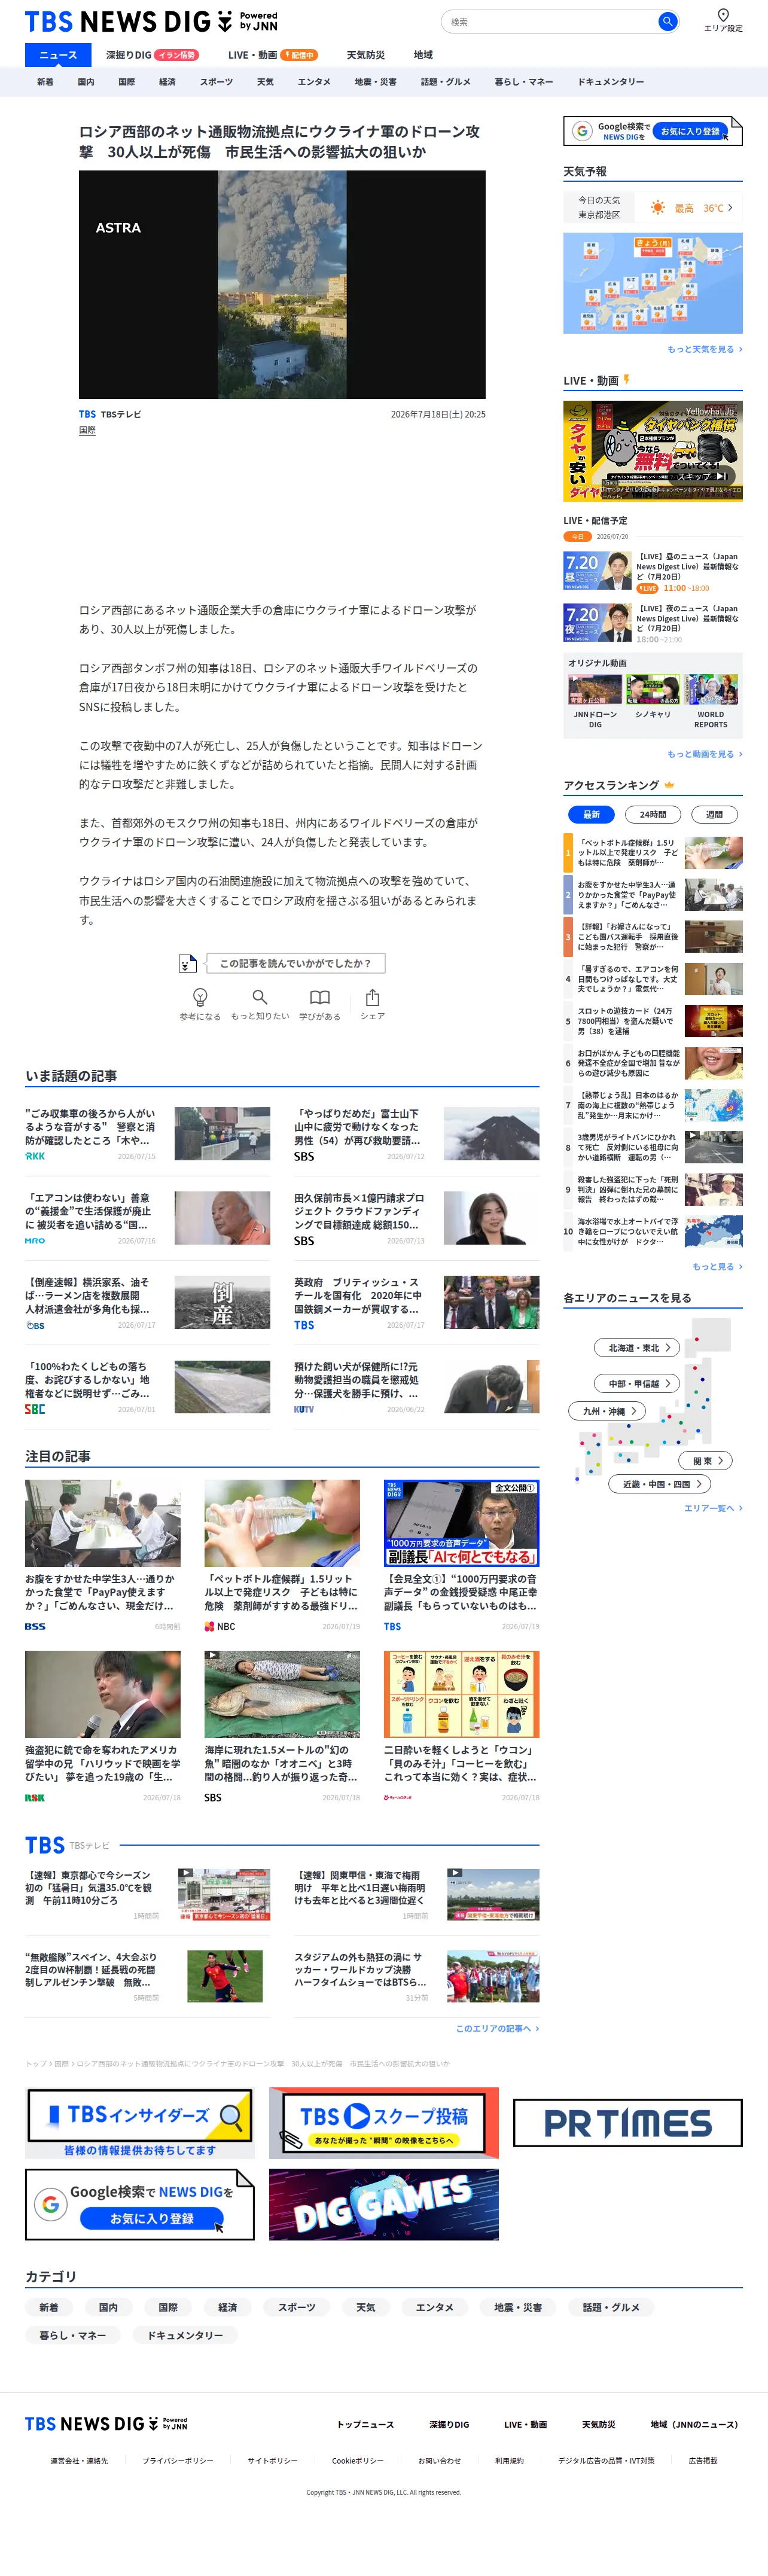This screenshot has width=768, height=2576.
Task: Click the 学びがある book reaction
Action: (320, 1004)
